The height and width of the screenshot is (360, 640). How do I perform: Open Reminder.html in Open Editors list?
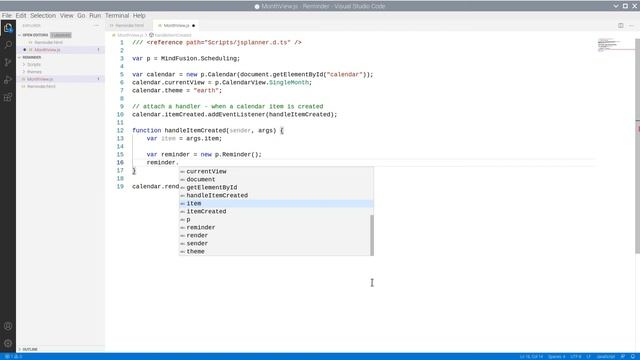48,42
